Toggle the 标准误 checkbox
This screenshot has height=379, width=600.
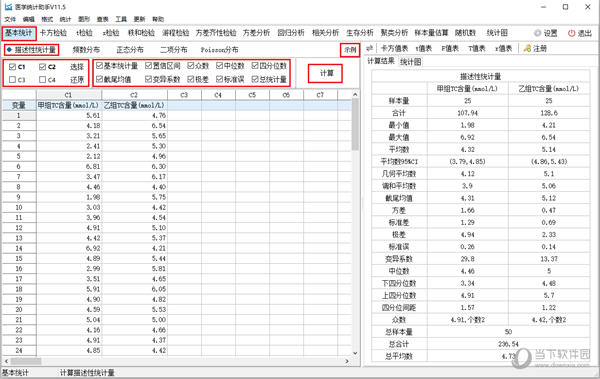point(219,79)
